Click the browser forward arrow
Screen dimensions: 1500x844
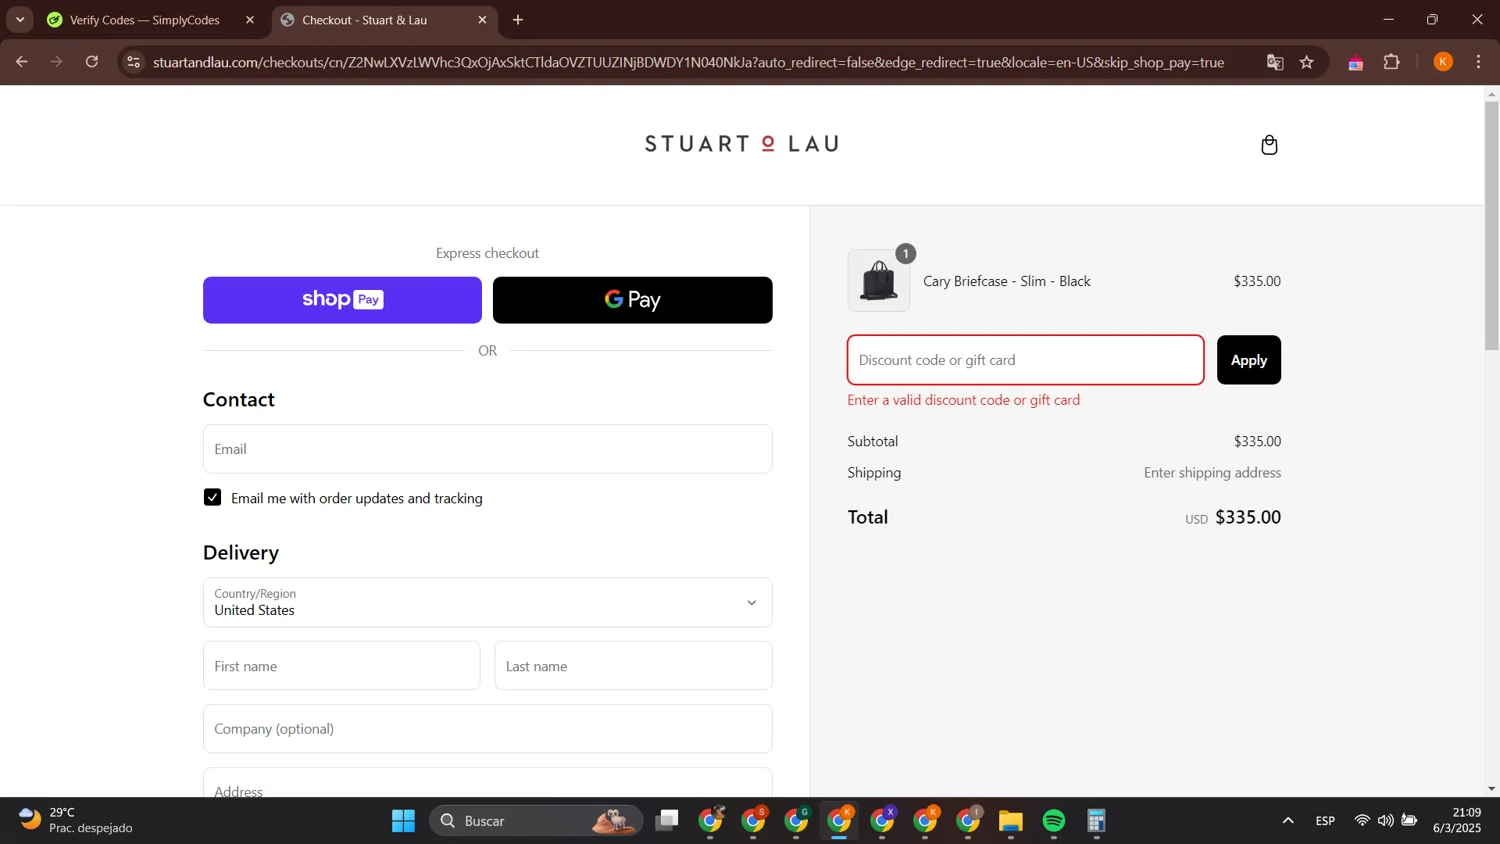pos(57,62)
